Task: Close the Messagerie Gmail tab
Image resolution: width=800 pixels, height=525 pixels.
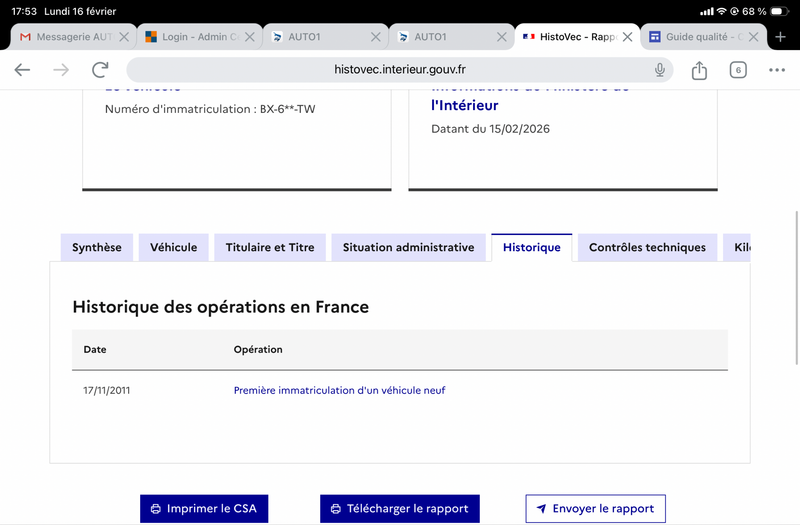Action: 124,37
